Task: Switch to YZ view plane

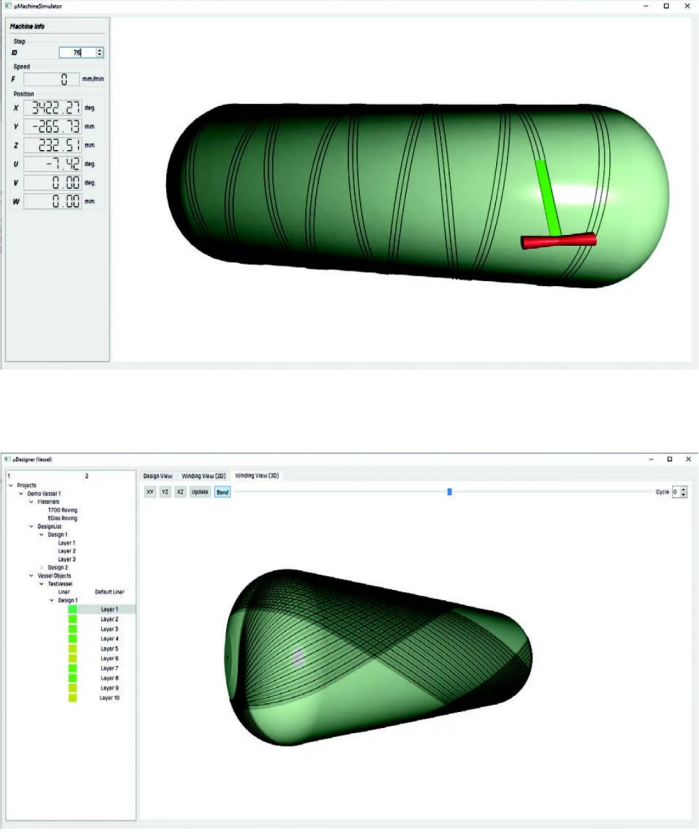Action: pyautogui.click(x=165, y=493)
